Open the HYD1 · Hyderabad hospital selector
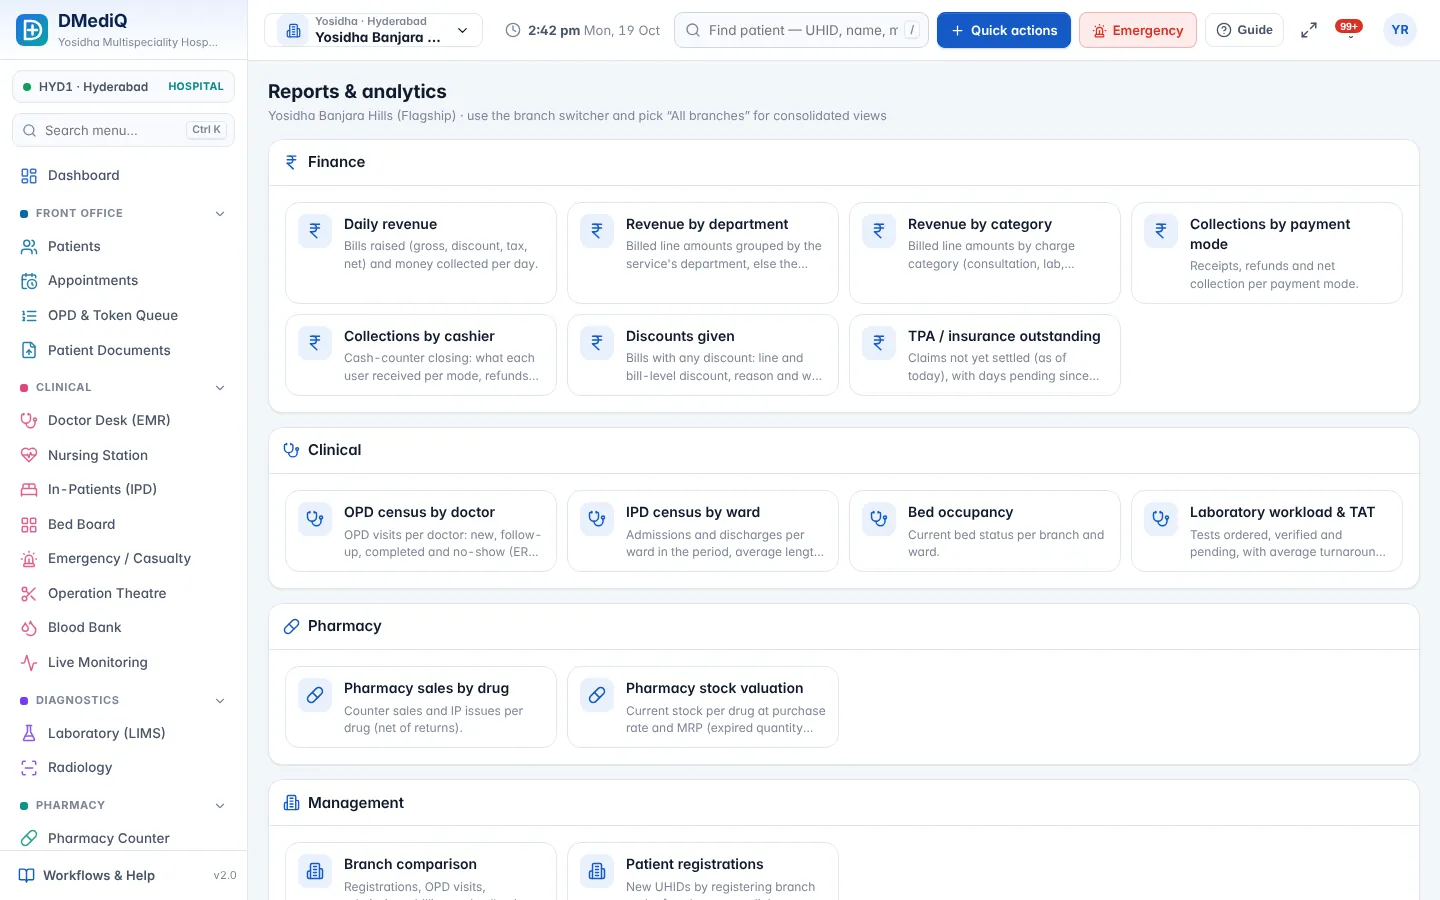 click(123, 87)
